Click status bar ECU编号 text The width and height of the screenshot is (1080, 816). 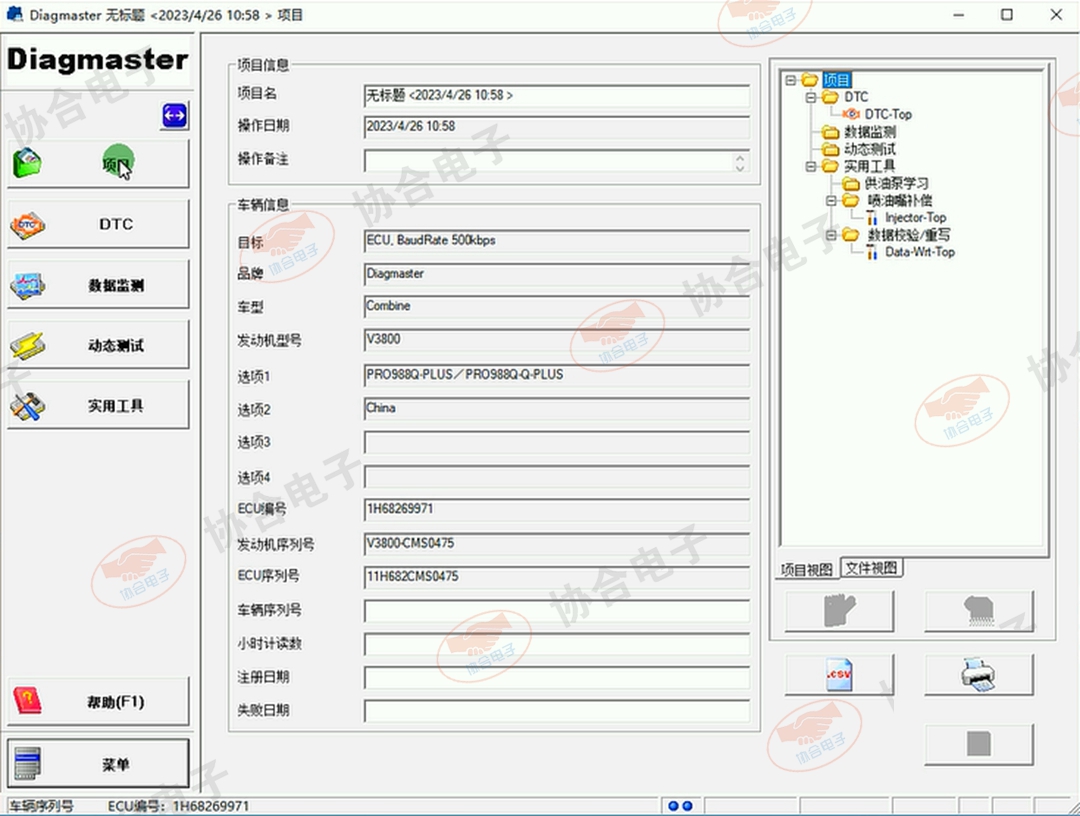[x=178, y=806]
